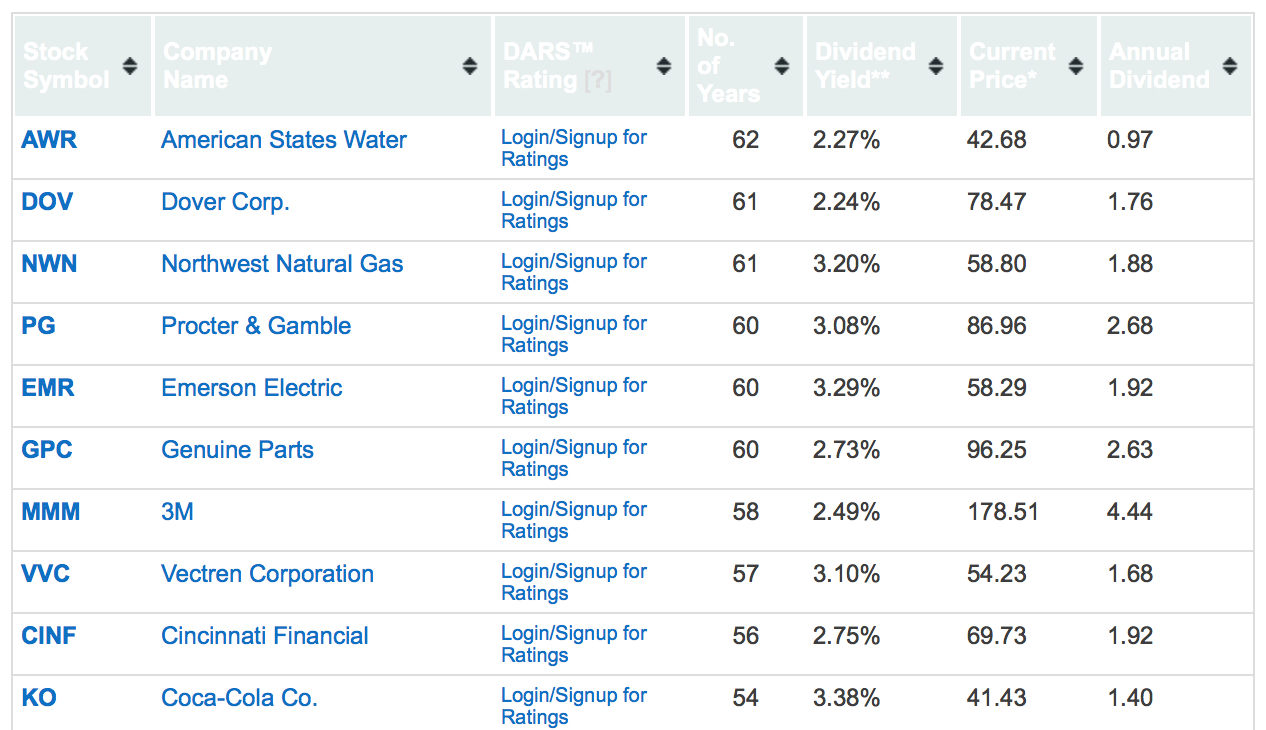Image resolution: width=1266 pixels, height=730 pixels.
Task: Open the AWR stock symbol link
Action: click(49, 140)
